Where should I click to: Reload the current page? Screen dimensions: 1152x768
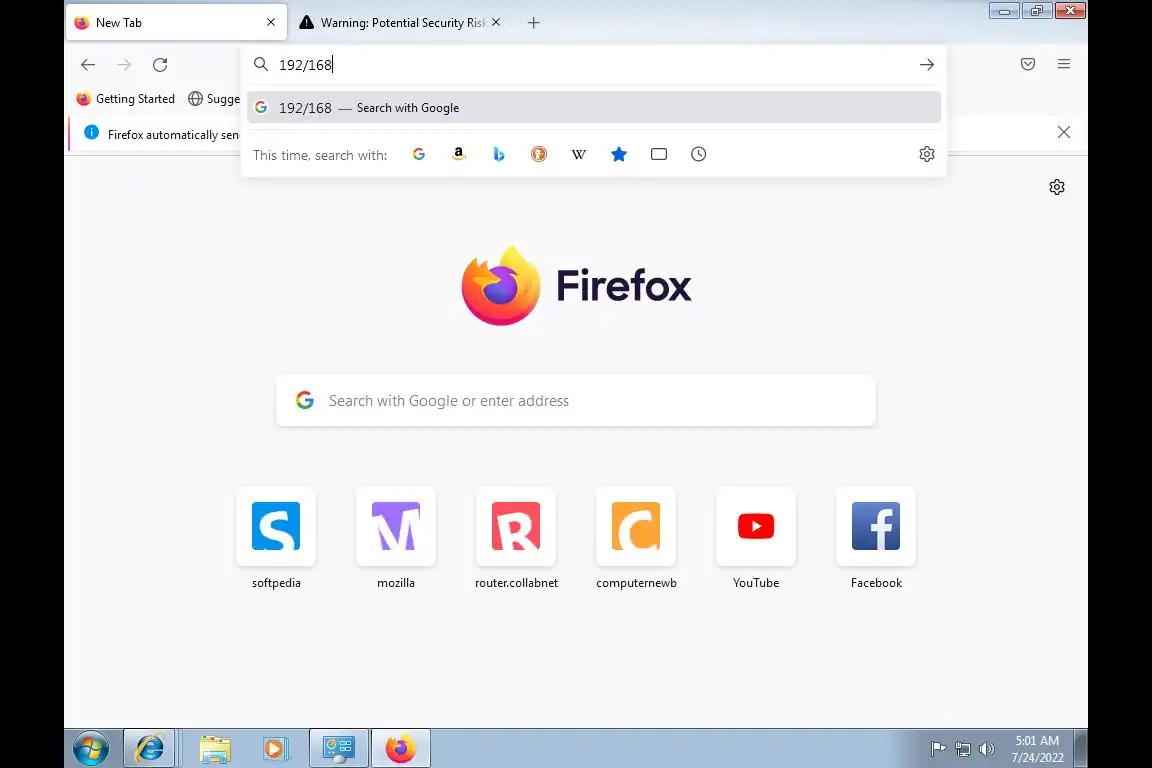(x=160, y=65)
